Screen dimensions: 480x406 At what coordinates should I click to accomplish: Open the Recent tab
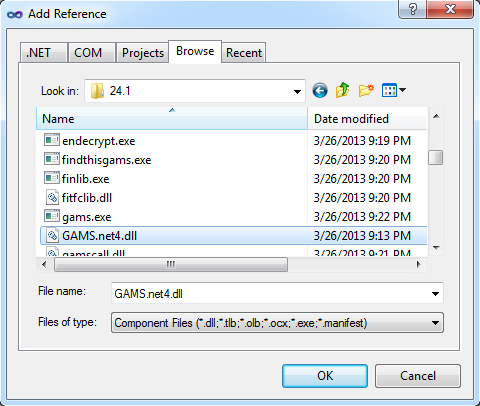click(x=244, y=52)
